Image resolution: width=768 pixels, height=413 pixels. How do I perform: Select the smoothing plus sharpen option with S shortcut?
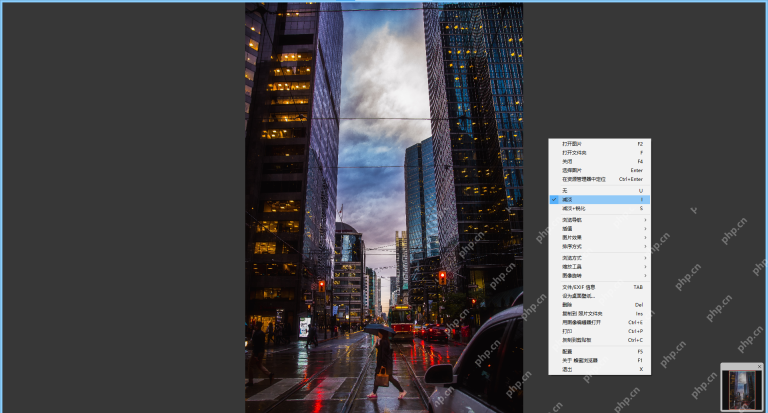[x=600, y=208]
